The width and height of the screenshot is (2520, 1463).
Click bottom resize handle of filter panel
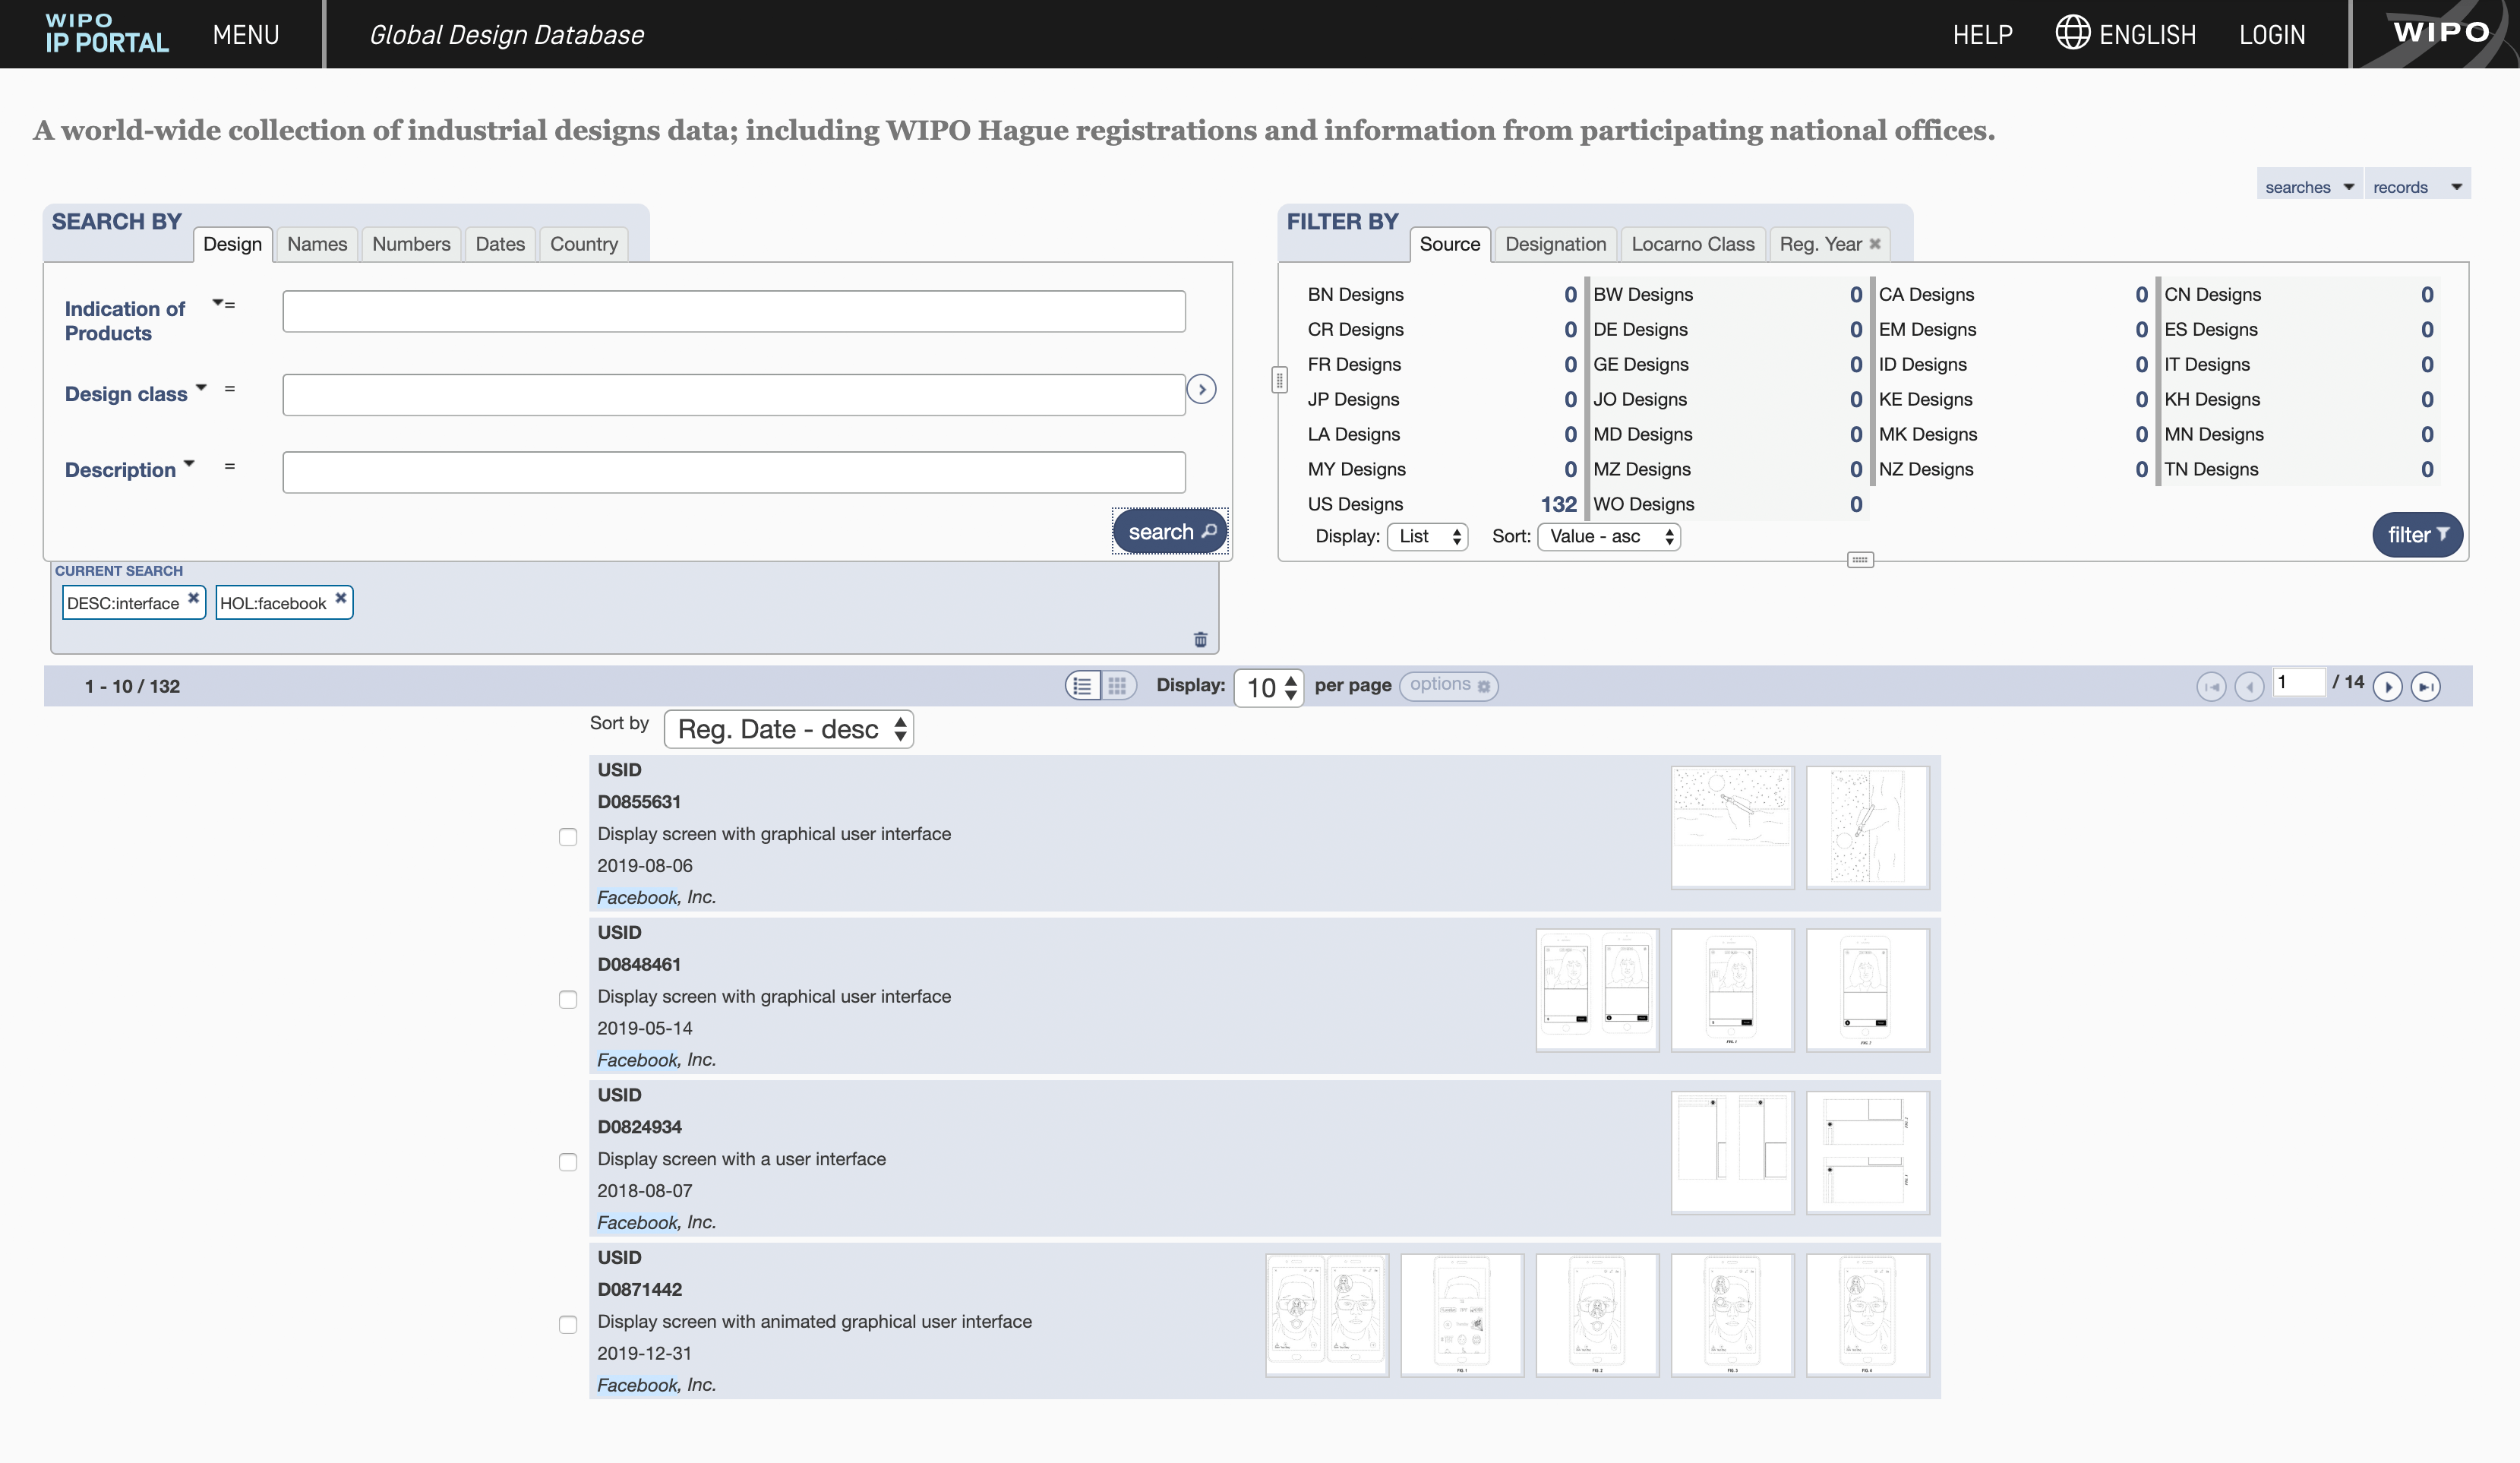1860,560
